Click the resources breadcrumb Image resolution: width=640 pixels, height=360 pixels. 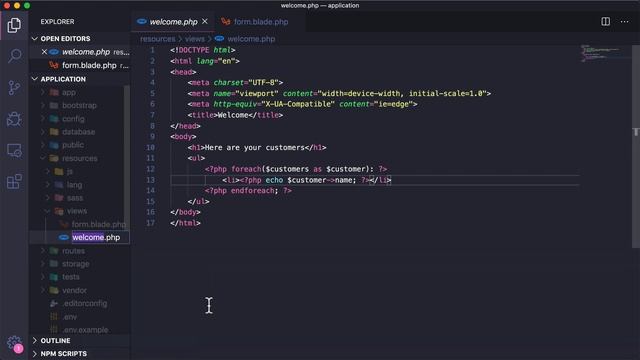click(158, 39)
